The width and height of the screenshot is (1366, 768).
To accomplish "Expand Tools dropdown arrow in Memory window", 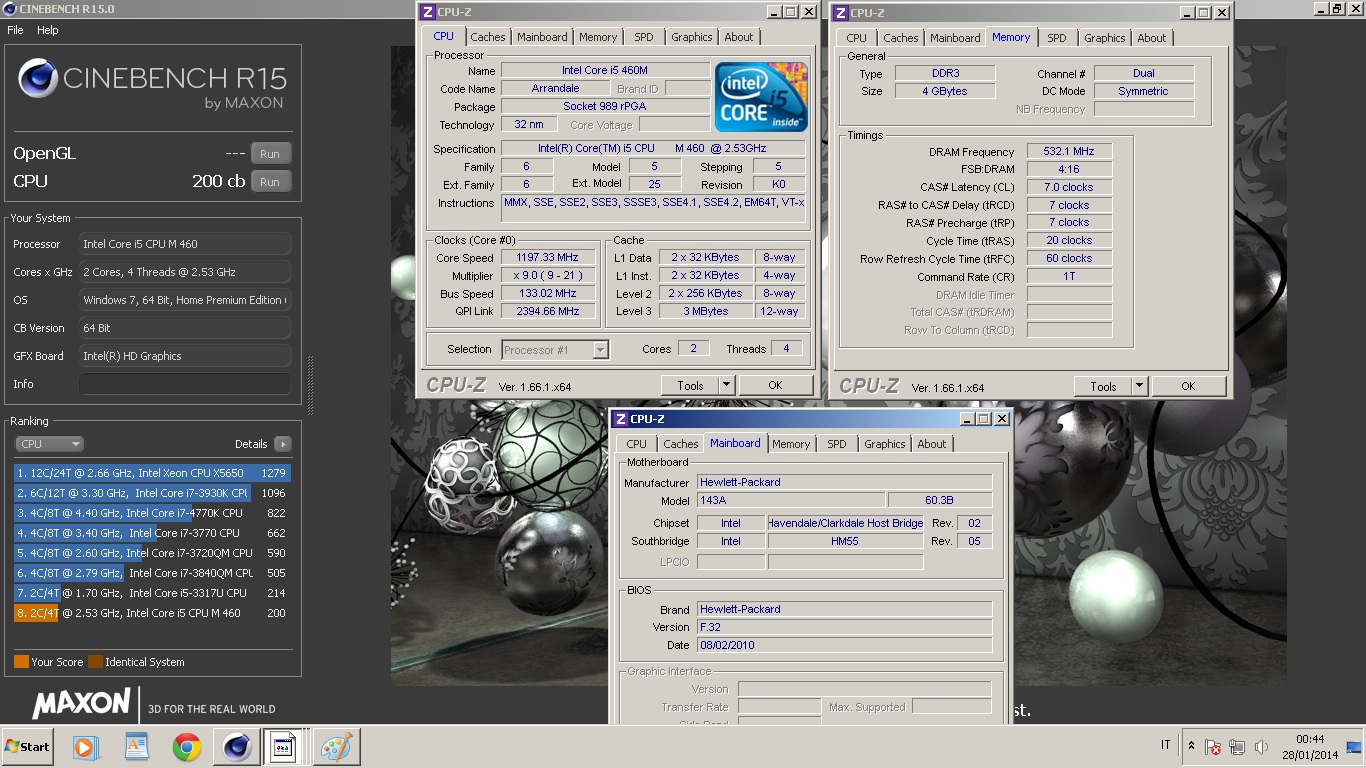I will [1140, 387].
